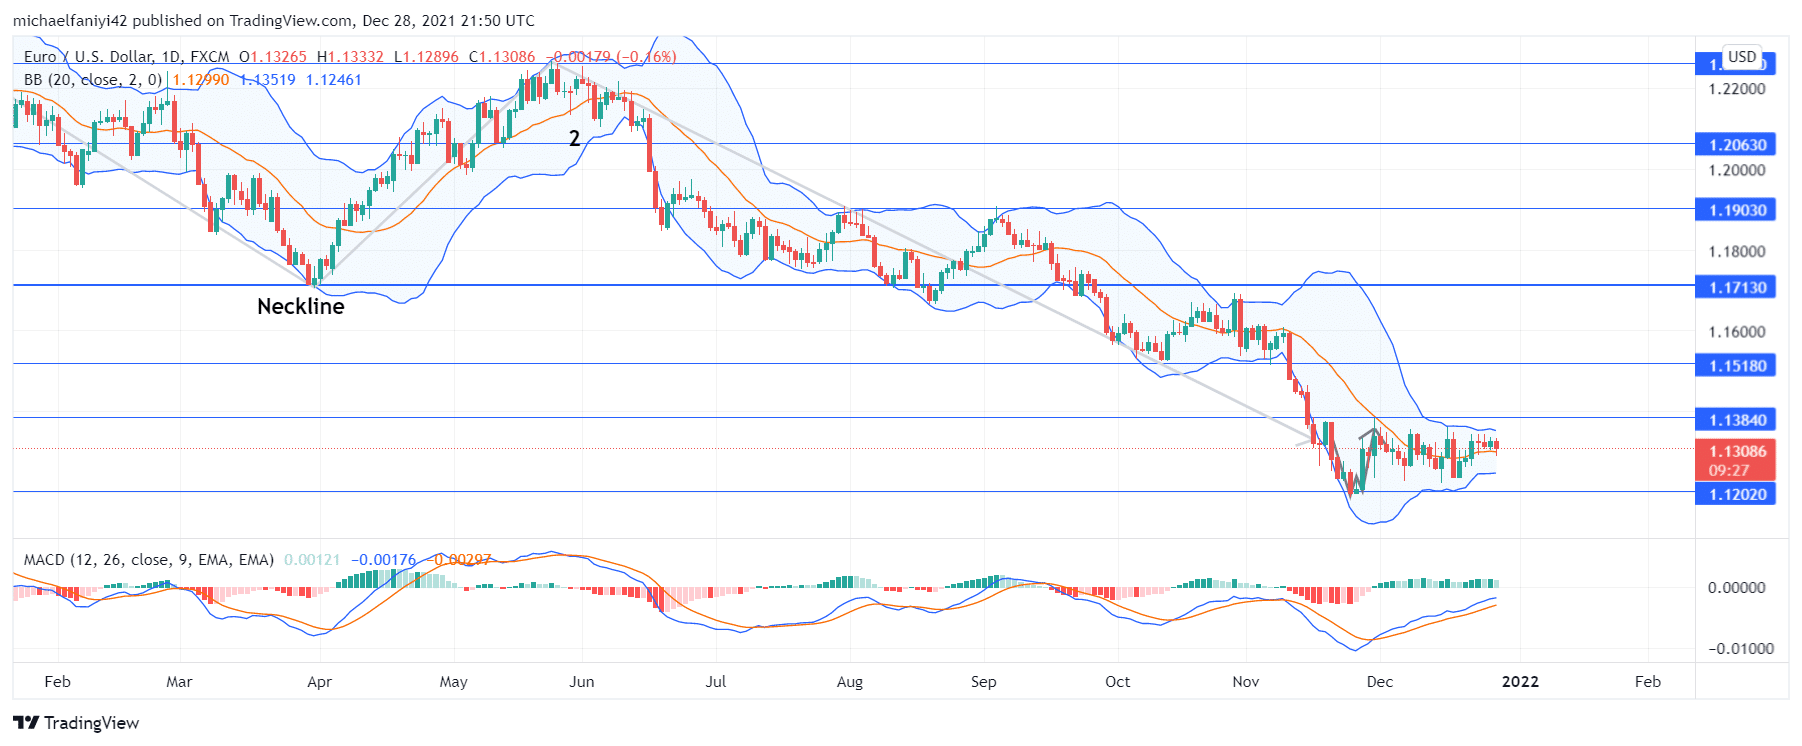The width and height of the screenshot is (1802, 746).
Task: Select the 1.13840 price level label
Action: pyautogui.click(x=1736, y=420)
